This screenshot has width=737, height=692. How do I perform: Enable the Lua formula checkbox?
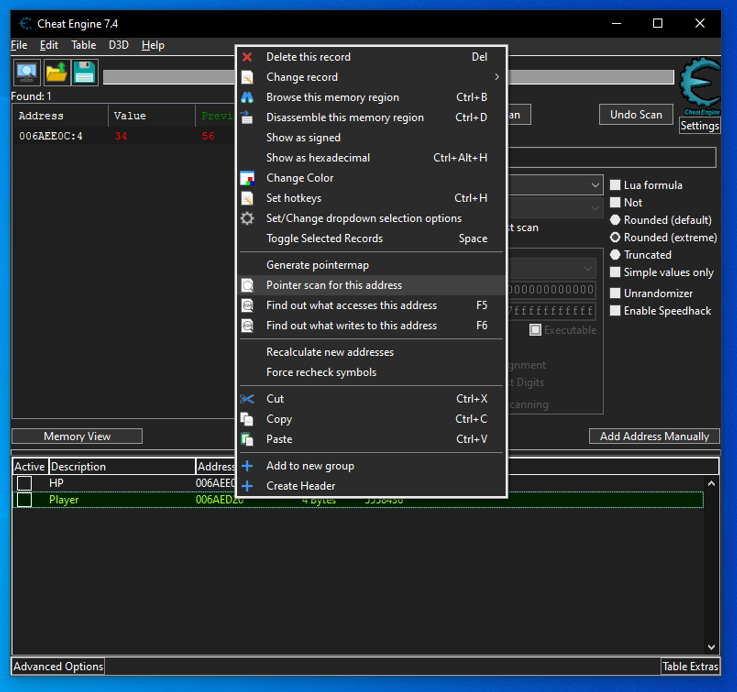click(616, 185)
